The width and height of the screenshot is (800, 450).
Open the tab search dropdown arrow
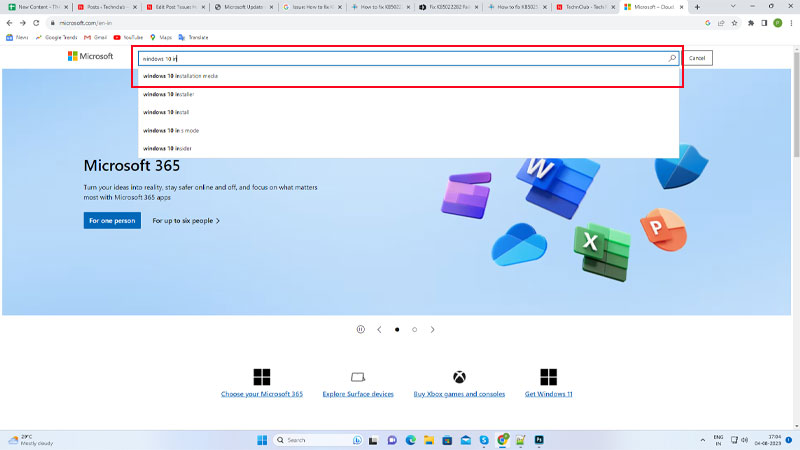pos(733,7)
